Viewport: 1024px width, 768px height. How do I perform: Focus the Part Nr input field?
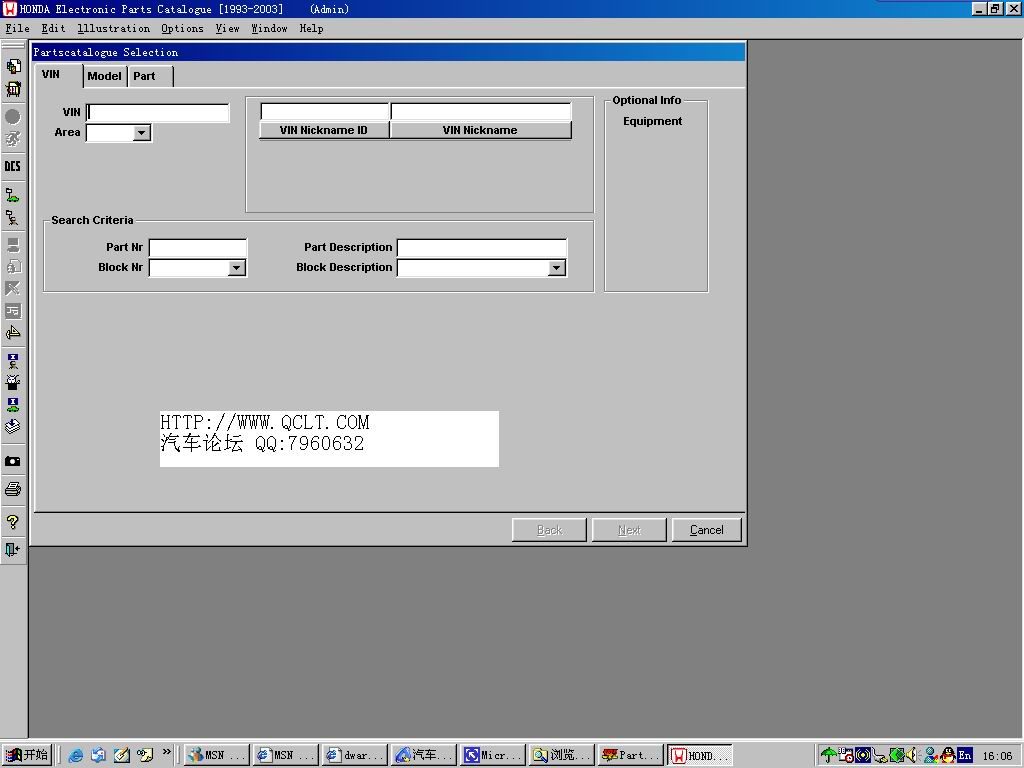pos(198,248)
